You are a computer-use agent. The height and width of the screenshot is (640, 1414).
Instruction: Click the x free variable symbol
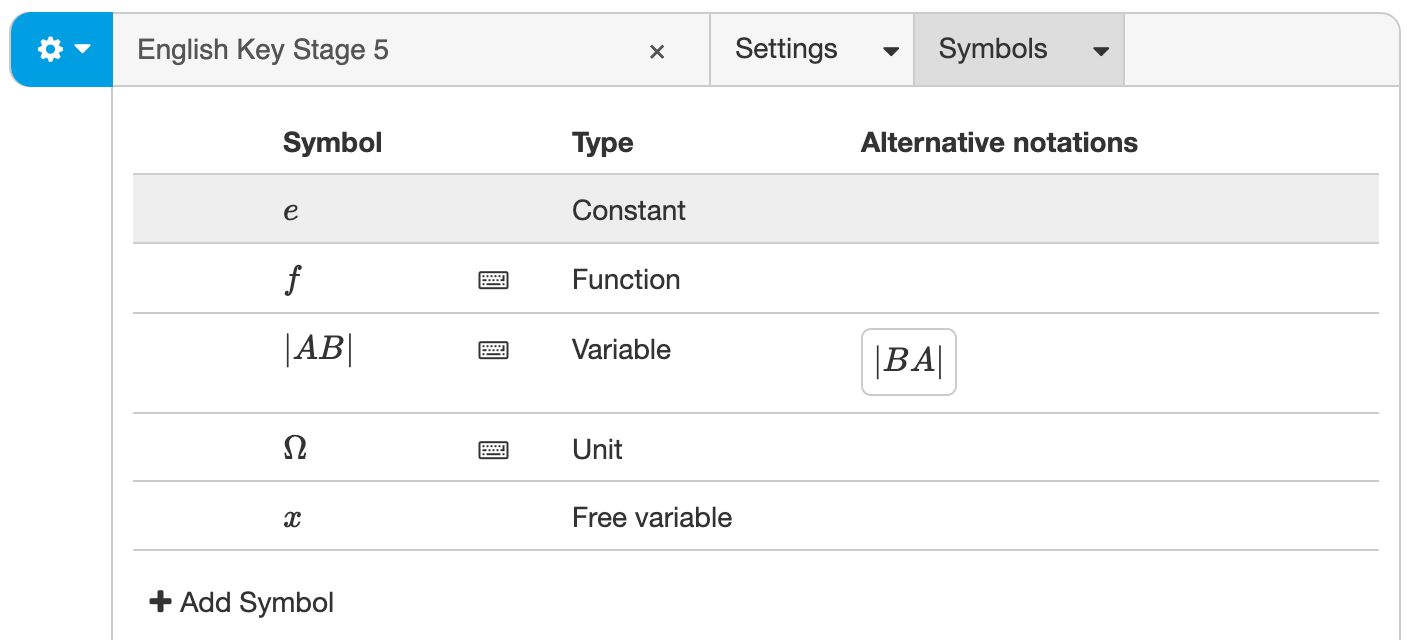(292, 519)
